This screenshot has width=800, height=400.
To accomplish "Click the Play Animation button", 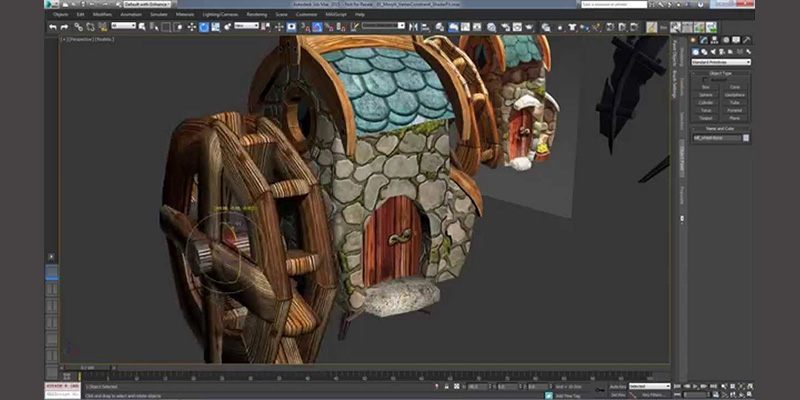I will pos(695,386).
